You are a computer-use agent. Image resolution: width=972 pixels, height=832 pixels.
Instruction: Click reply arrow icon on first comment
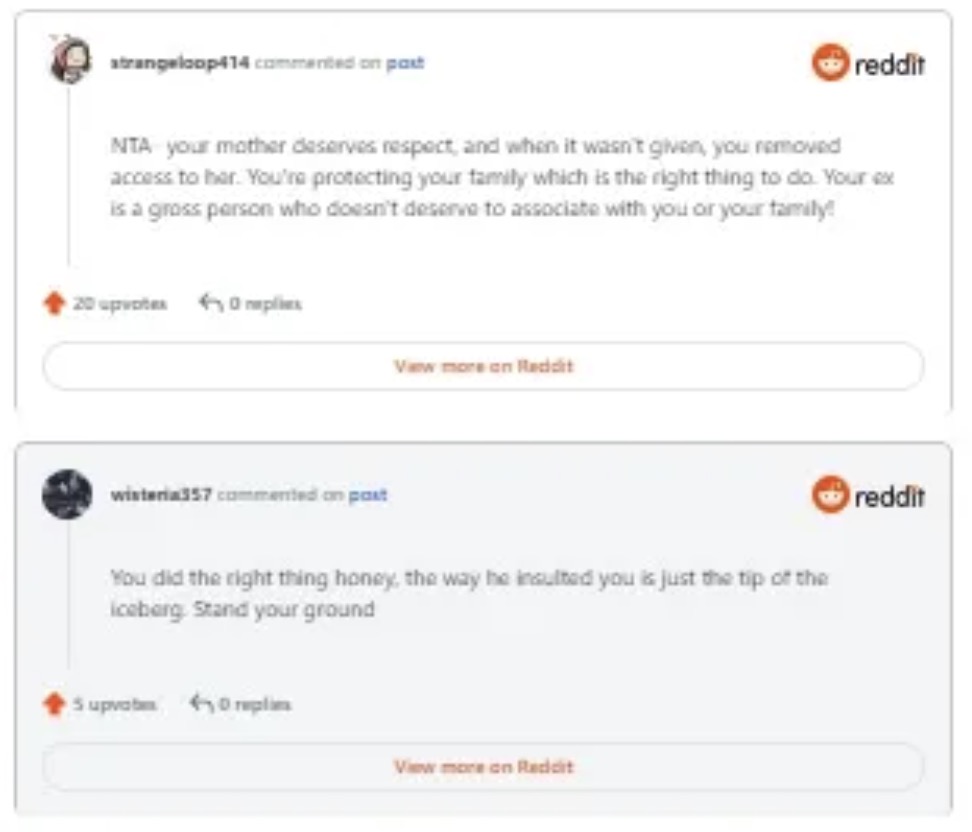click(x=210, y=302)
